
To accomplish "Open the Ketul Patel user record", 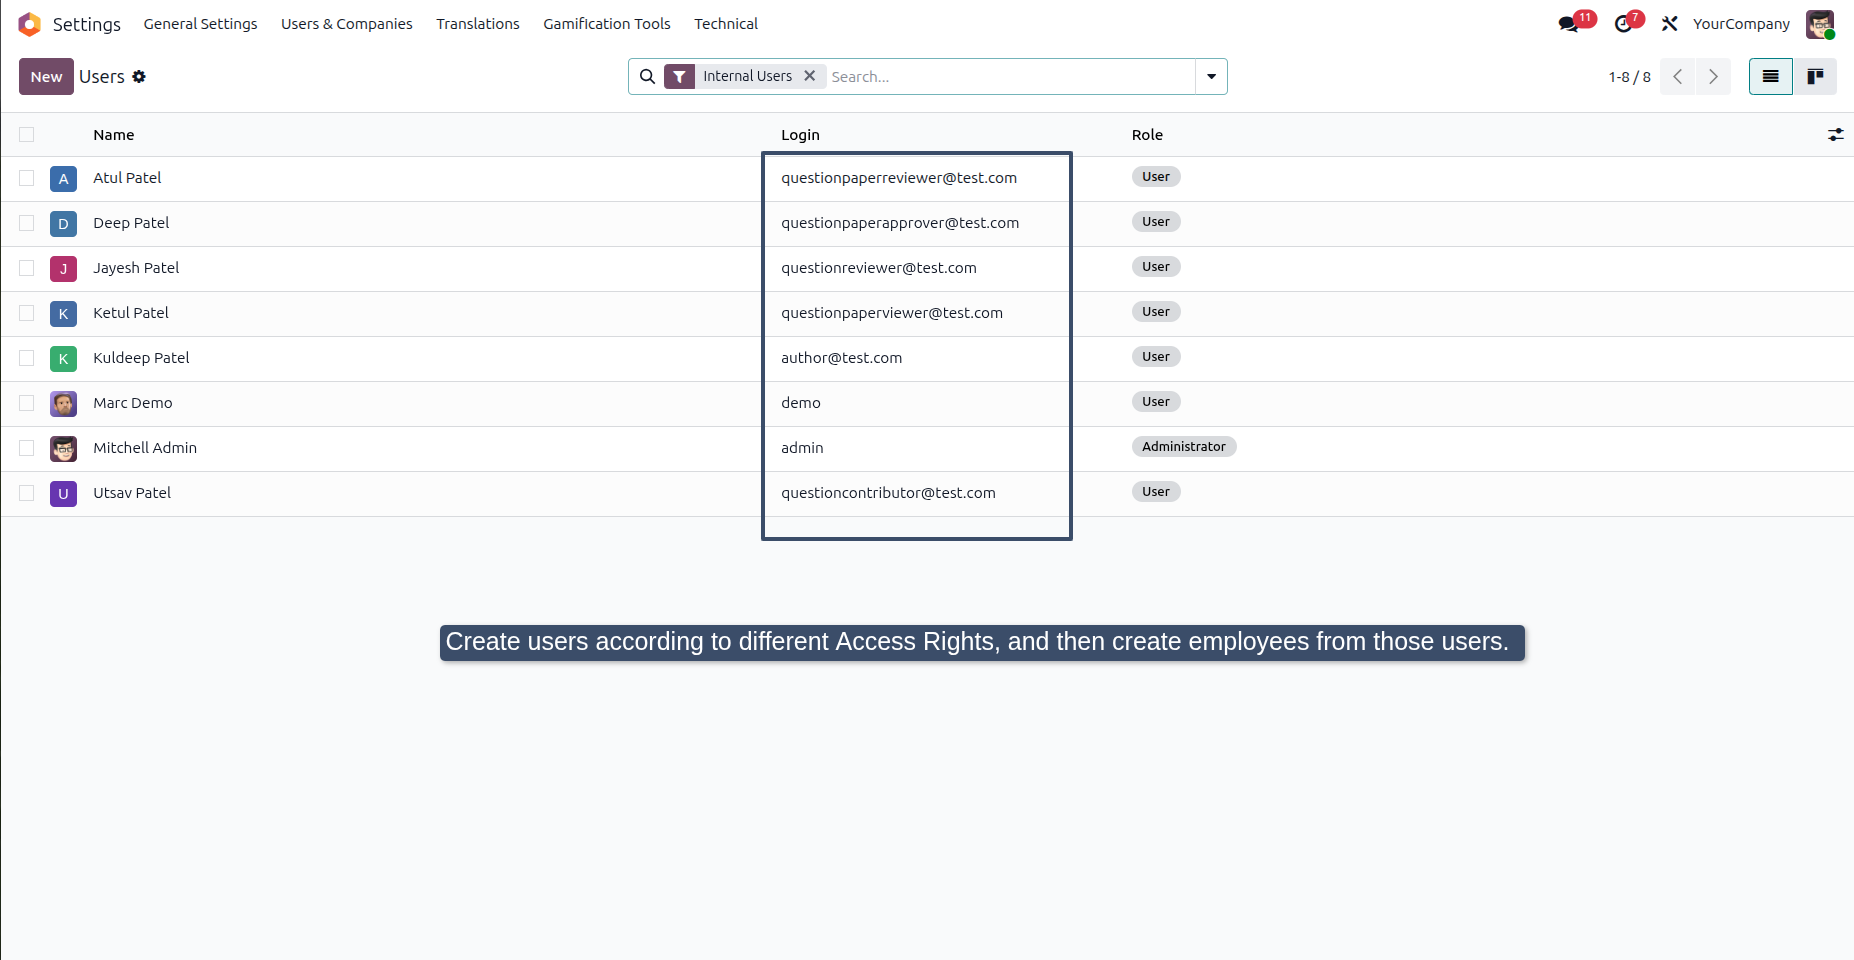I will click(x=131, y=313).
